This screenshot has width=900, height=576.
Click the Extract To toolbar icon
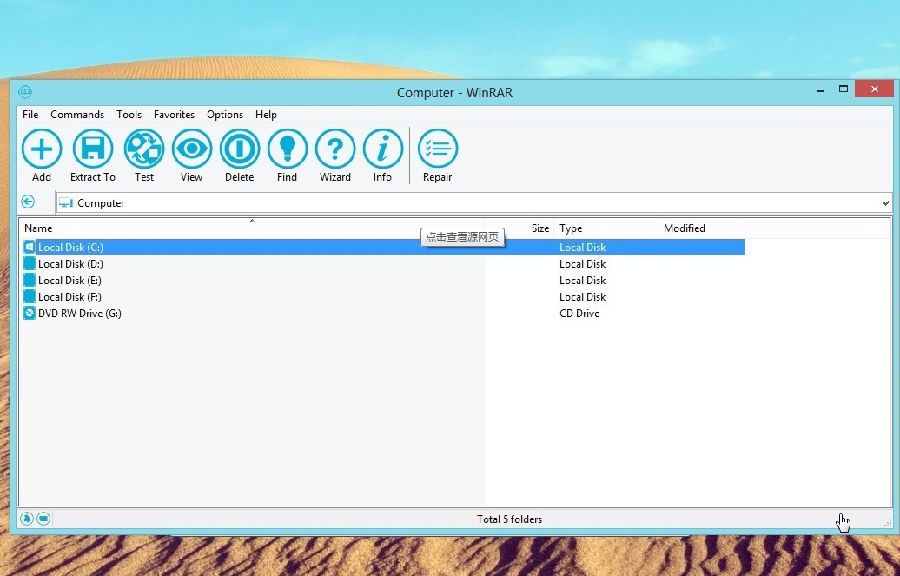point(92,149)
